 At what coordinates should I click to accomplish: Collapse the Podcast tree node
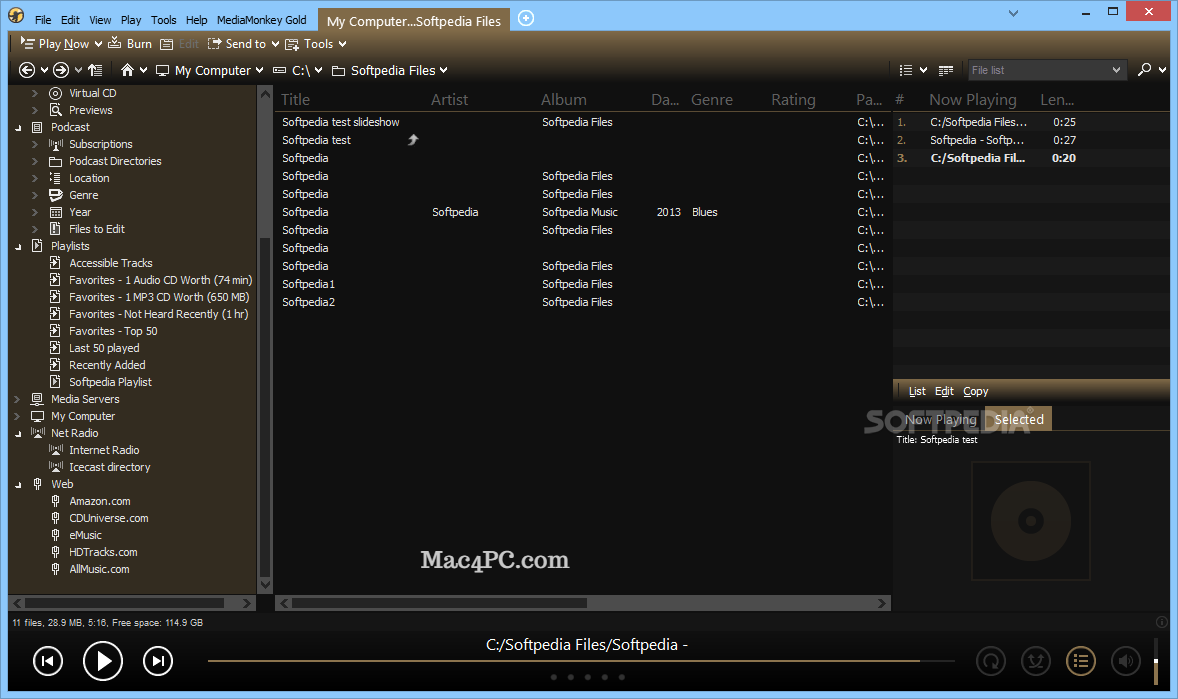coord(18,128)
